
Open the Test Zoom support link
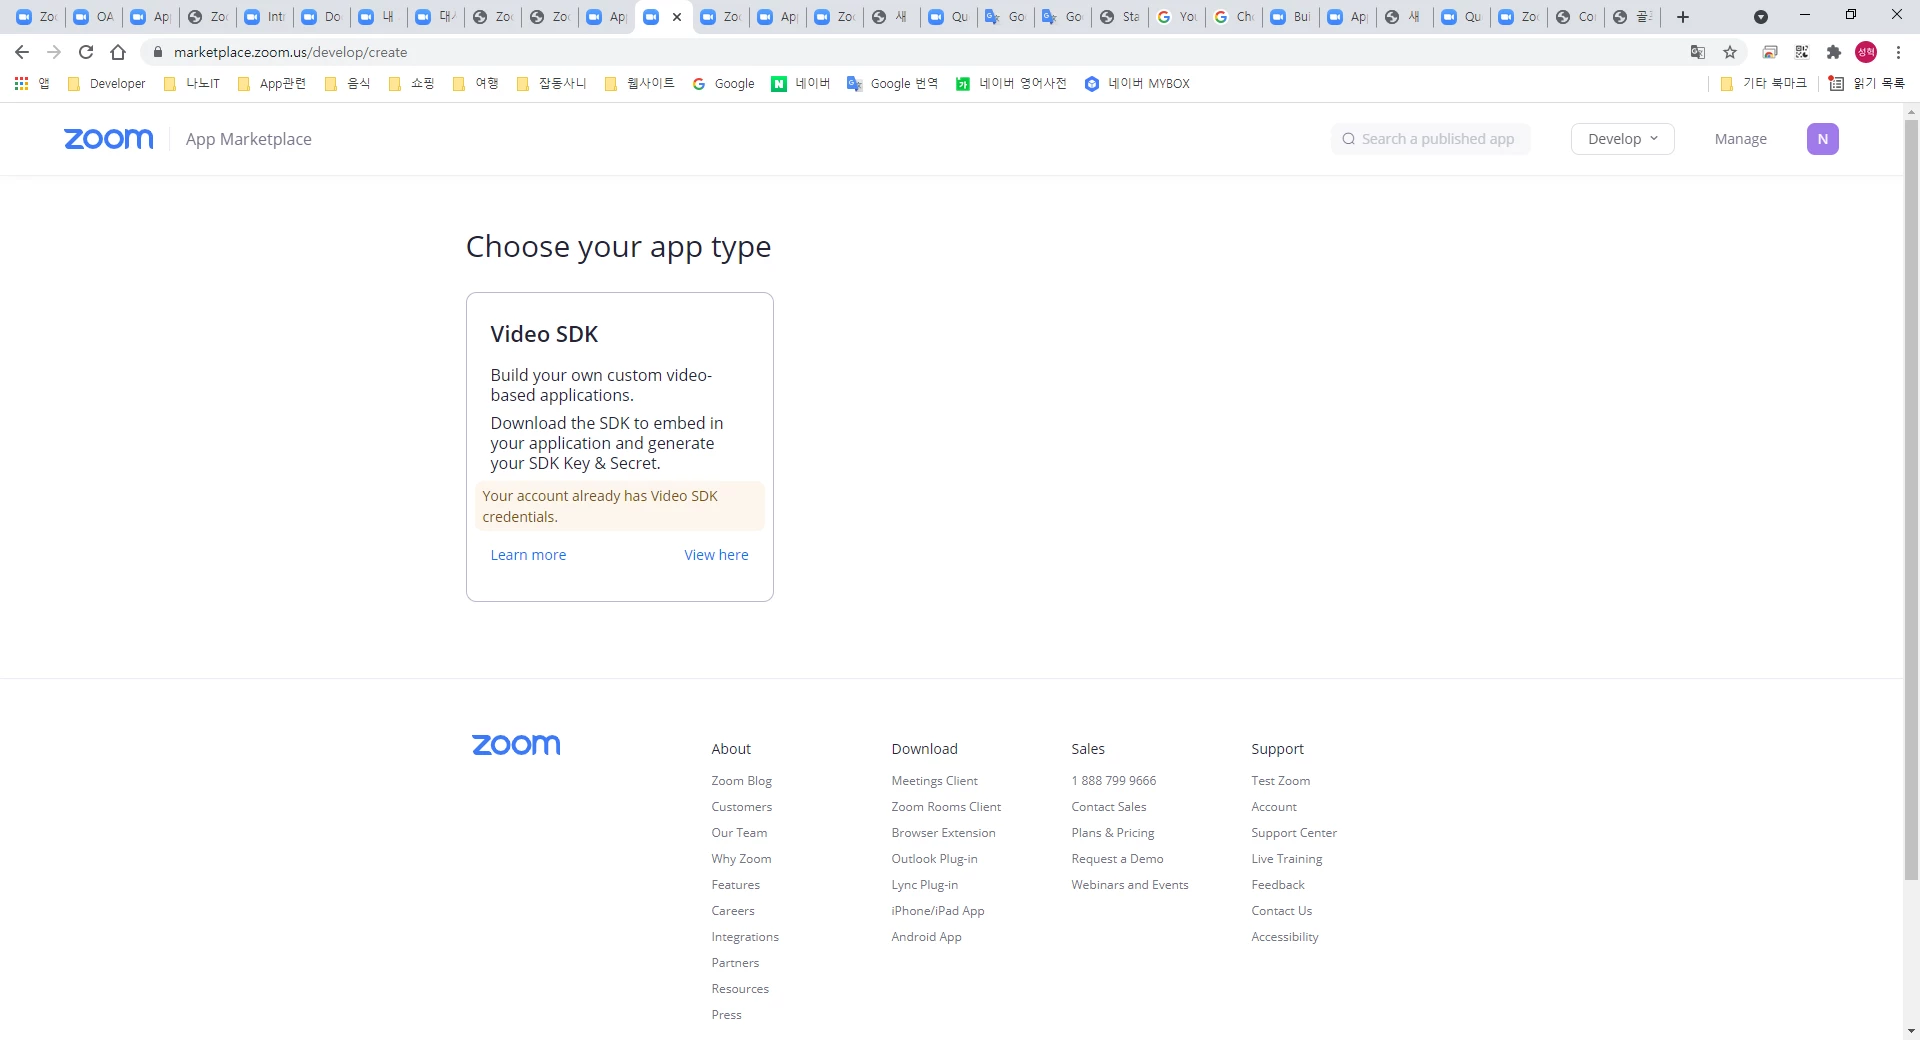click(x=1280, y=781)
